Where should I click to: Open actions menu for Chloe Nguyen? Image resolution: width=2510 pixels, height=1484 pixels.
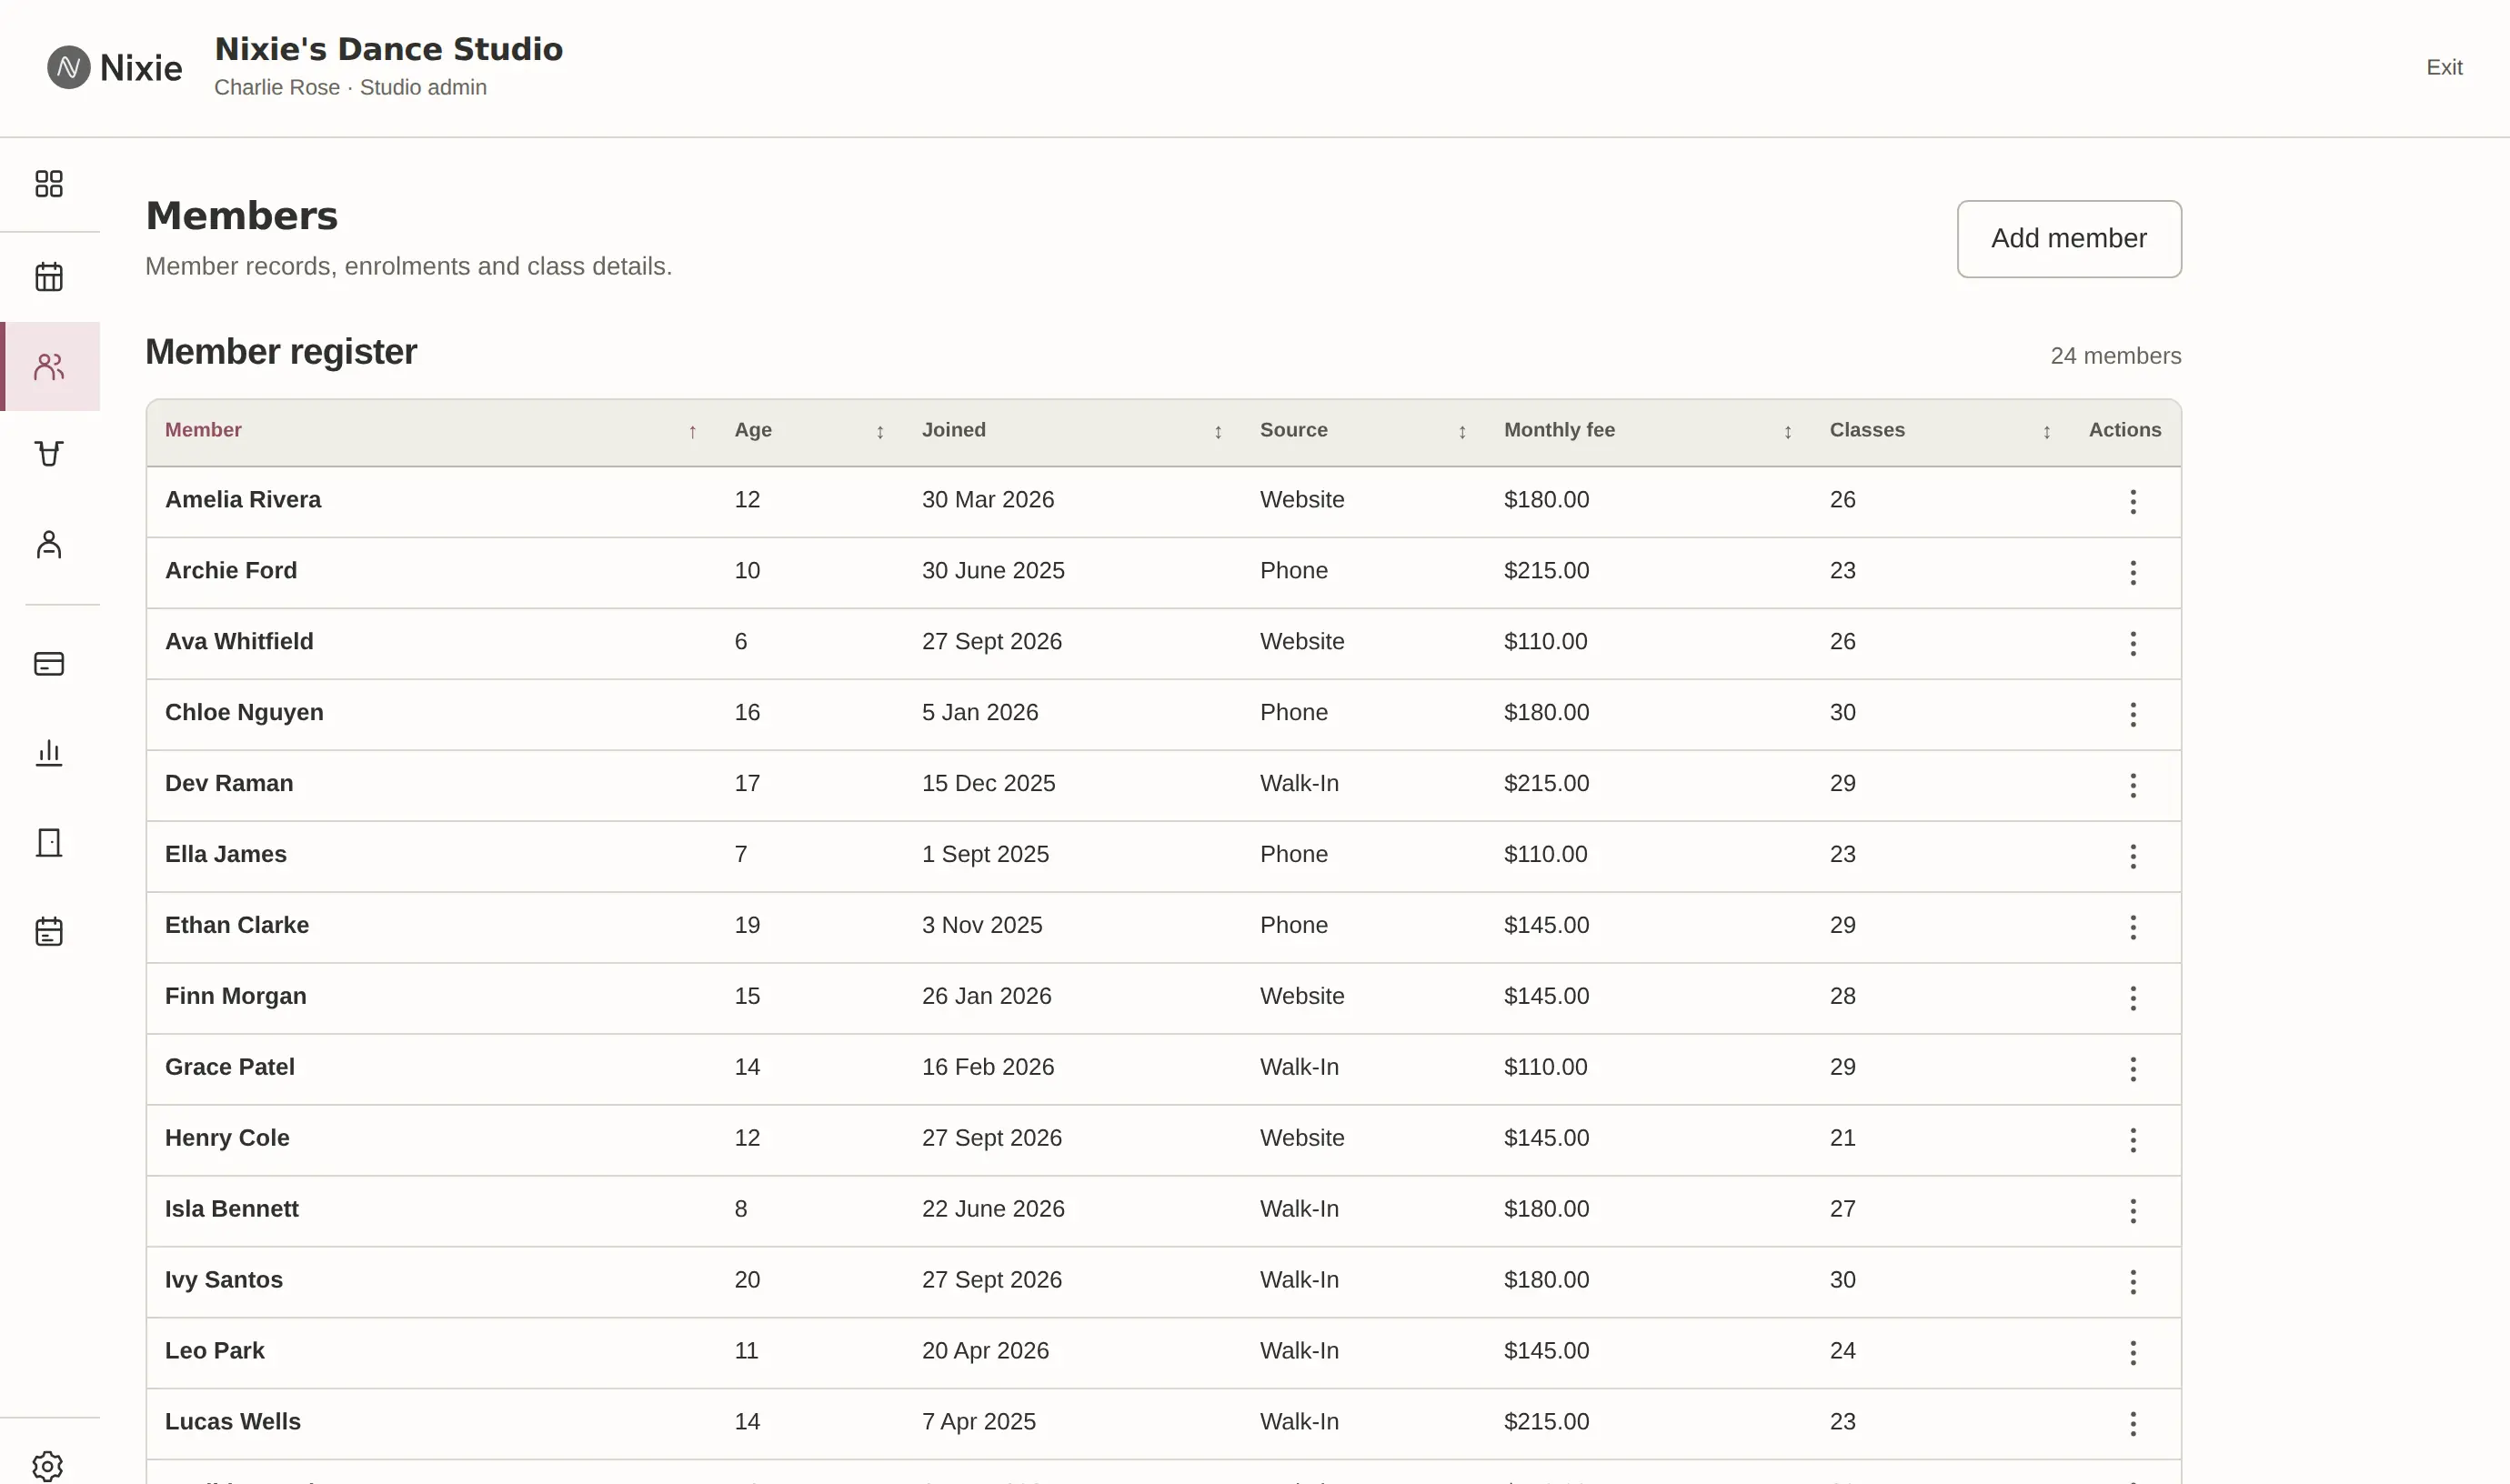point(2133,714)
